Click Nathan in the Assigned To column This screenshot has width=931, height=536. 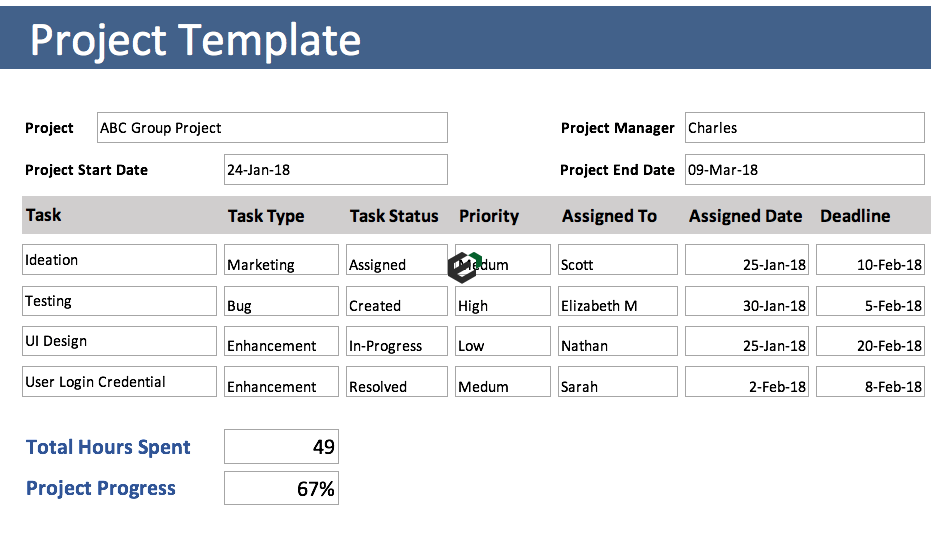click(617, 342)
